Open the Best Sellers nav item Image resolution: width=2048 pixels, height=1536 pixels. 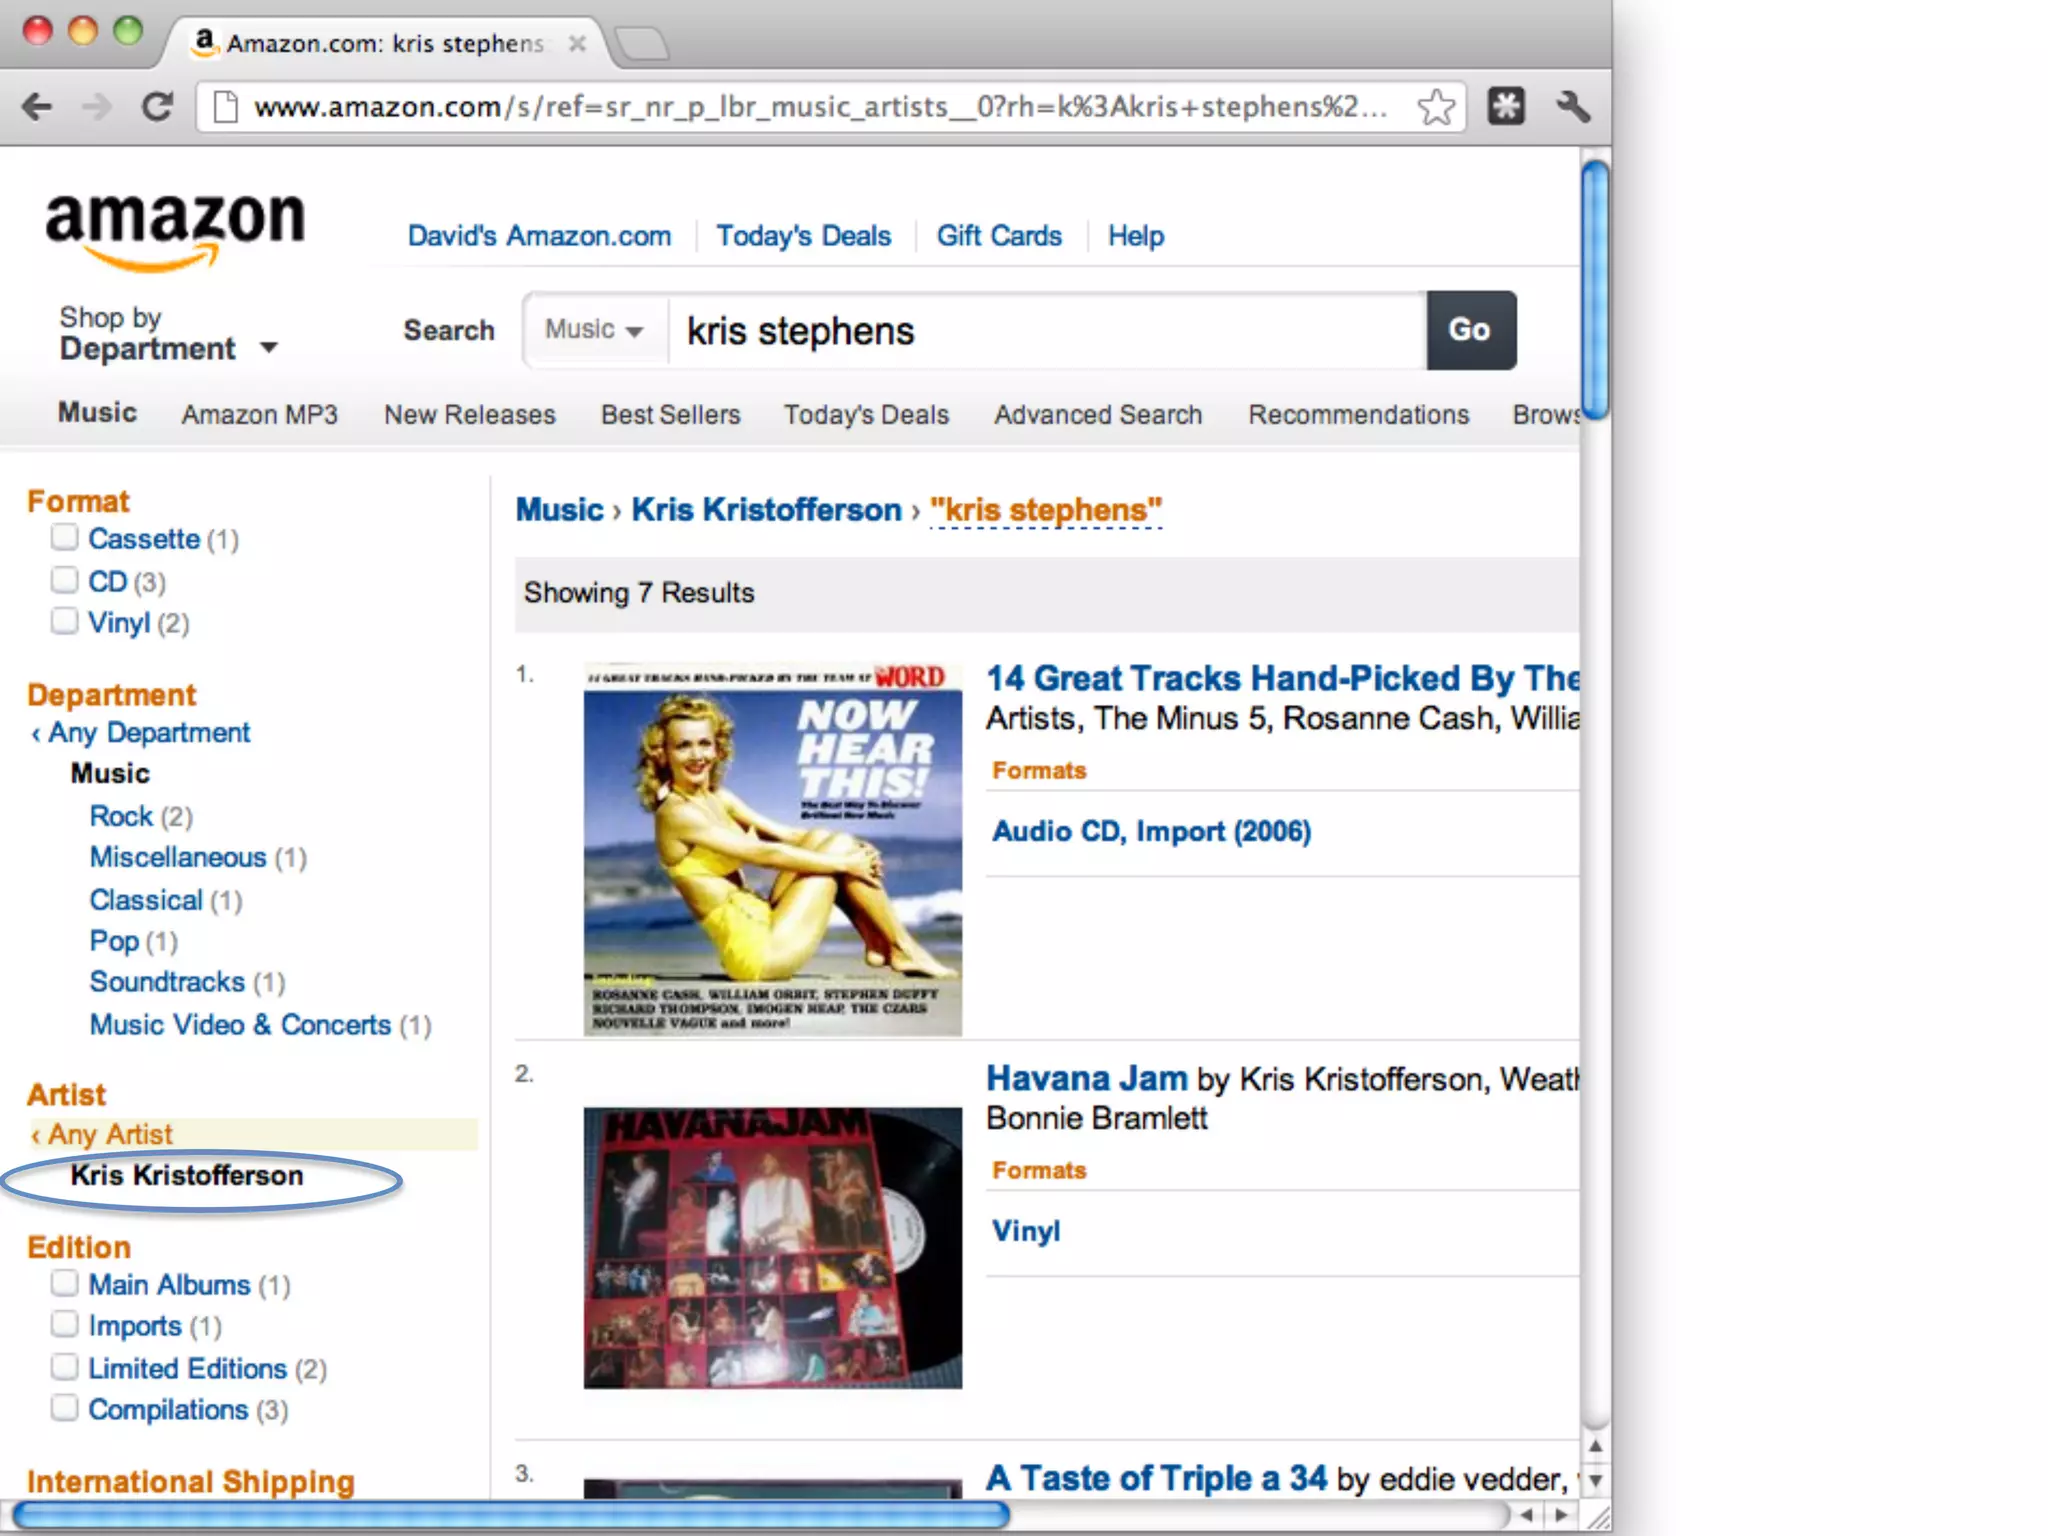[670, 414]
